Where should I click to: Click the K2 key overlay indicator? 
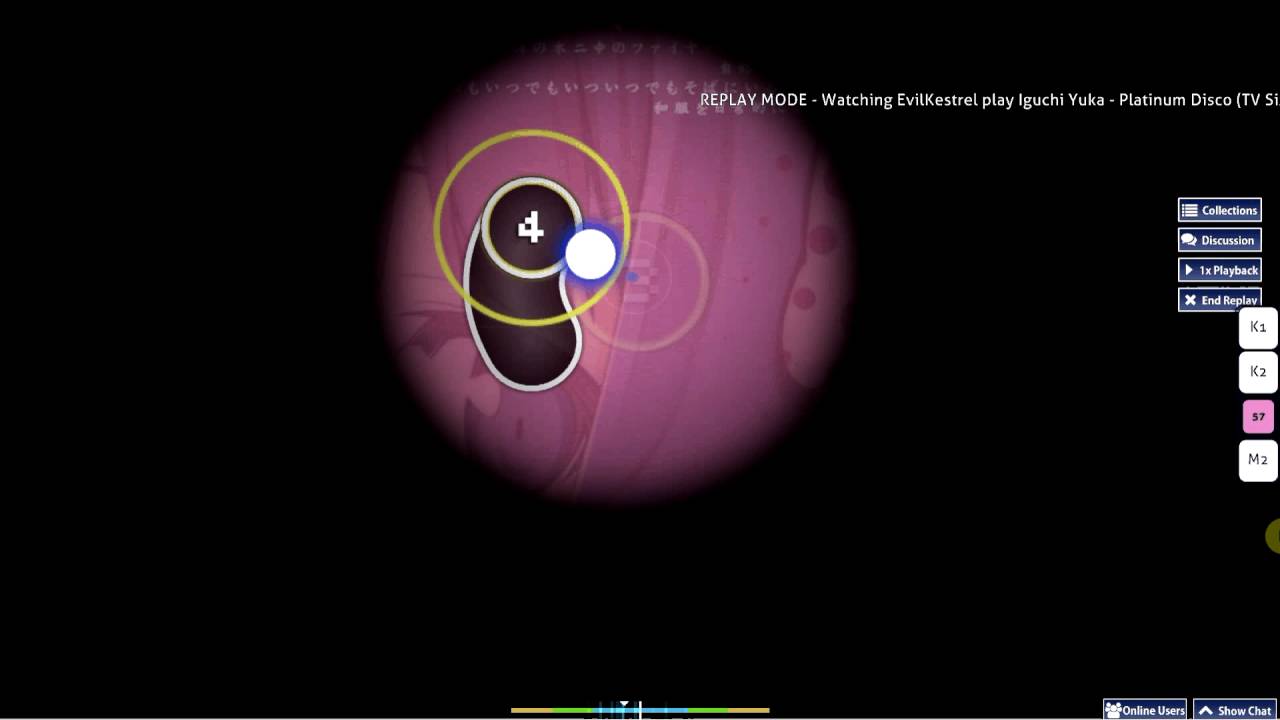coord(1258,372)
